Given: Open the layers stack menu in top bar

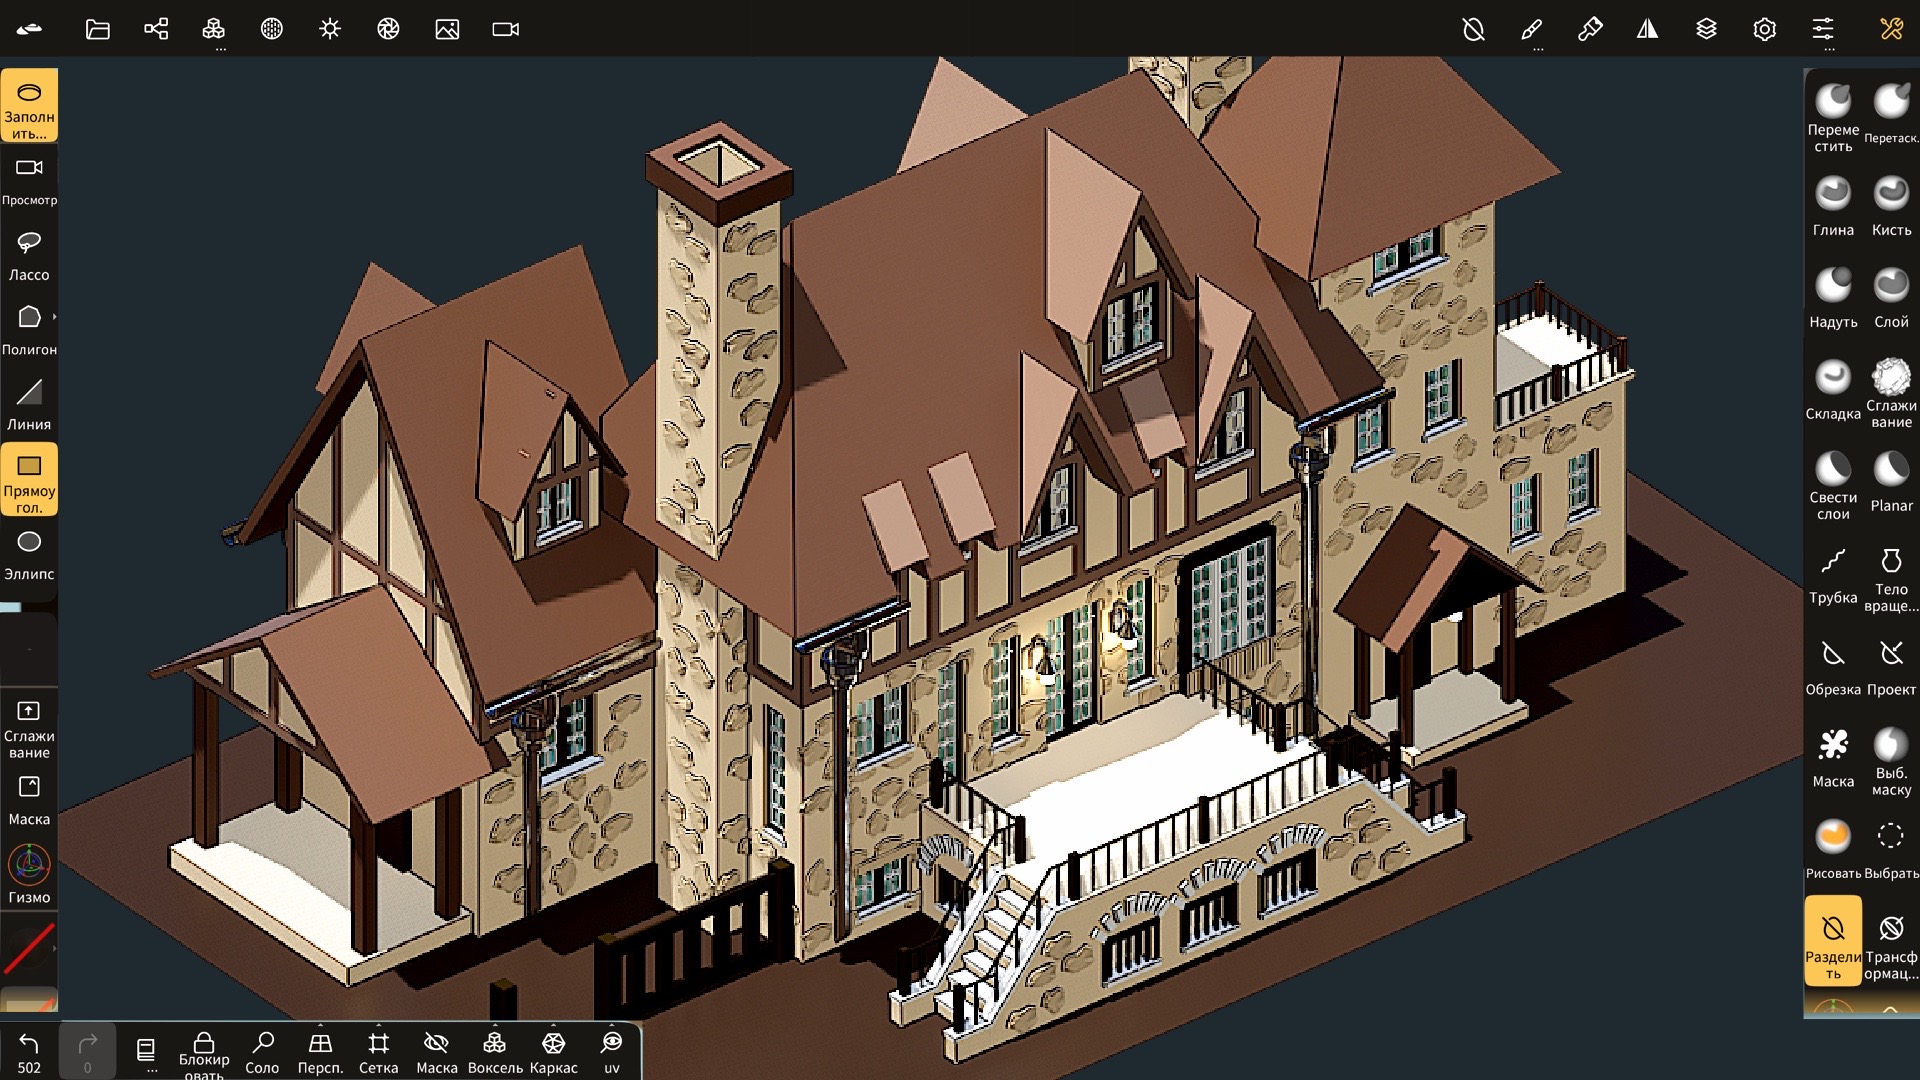Looking at the screenshot, I should click(1706, 29).
